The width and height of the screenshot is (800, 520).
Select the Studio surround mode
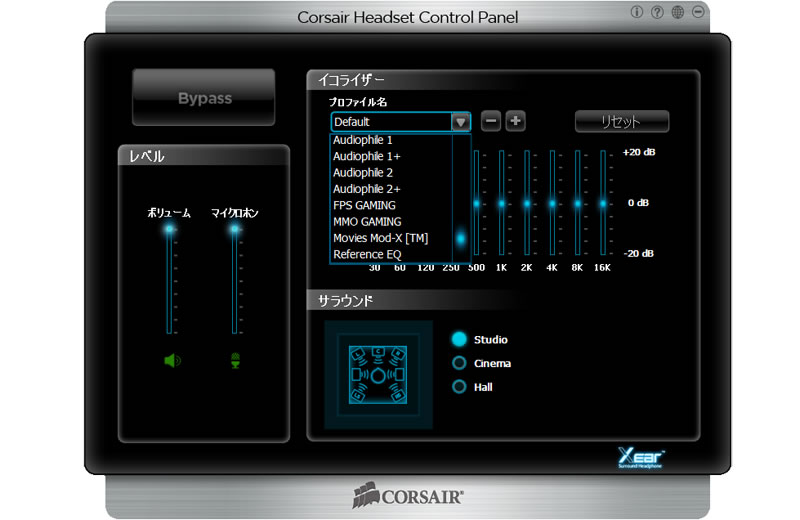click(459, 339)
